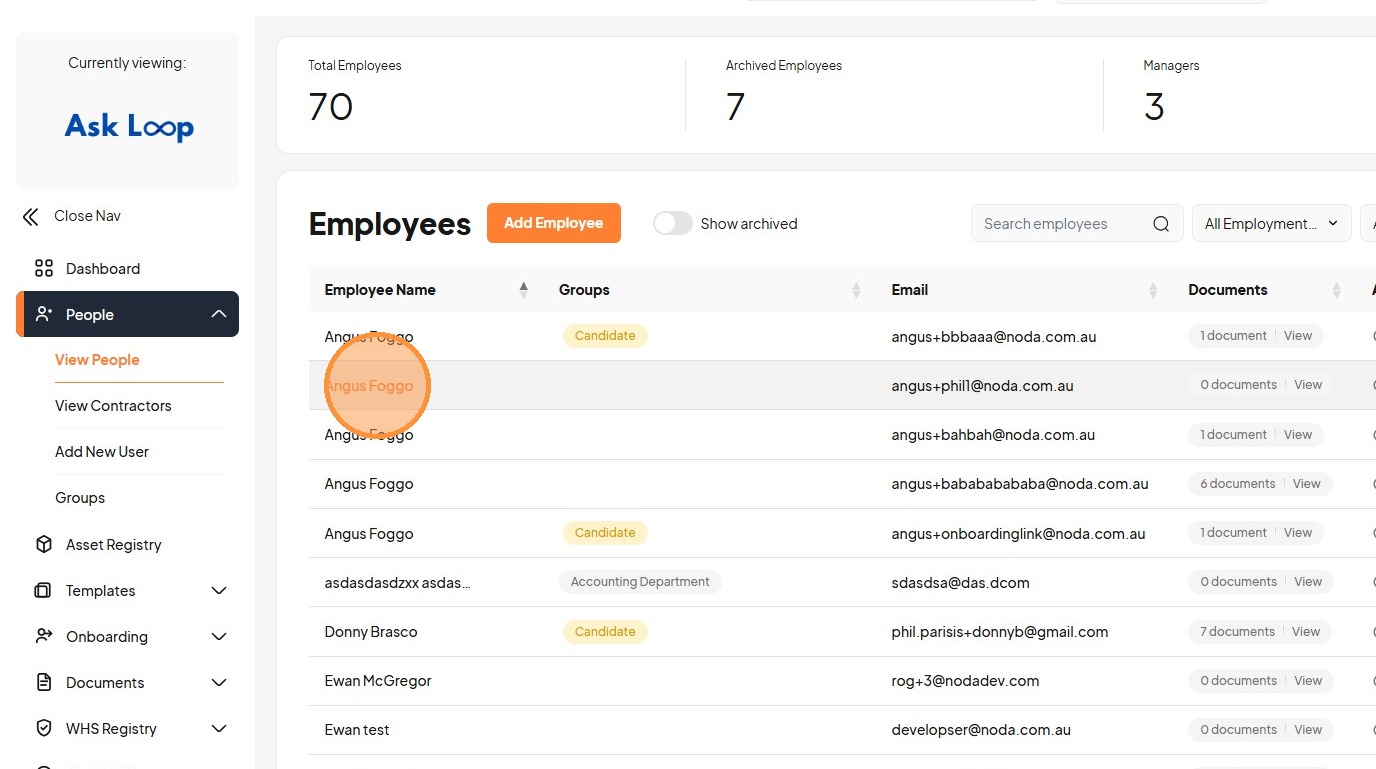Sort the Groups column
Screen dimensions: 1376x769
pos(856,290)
